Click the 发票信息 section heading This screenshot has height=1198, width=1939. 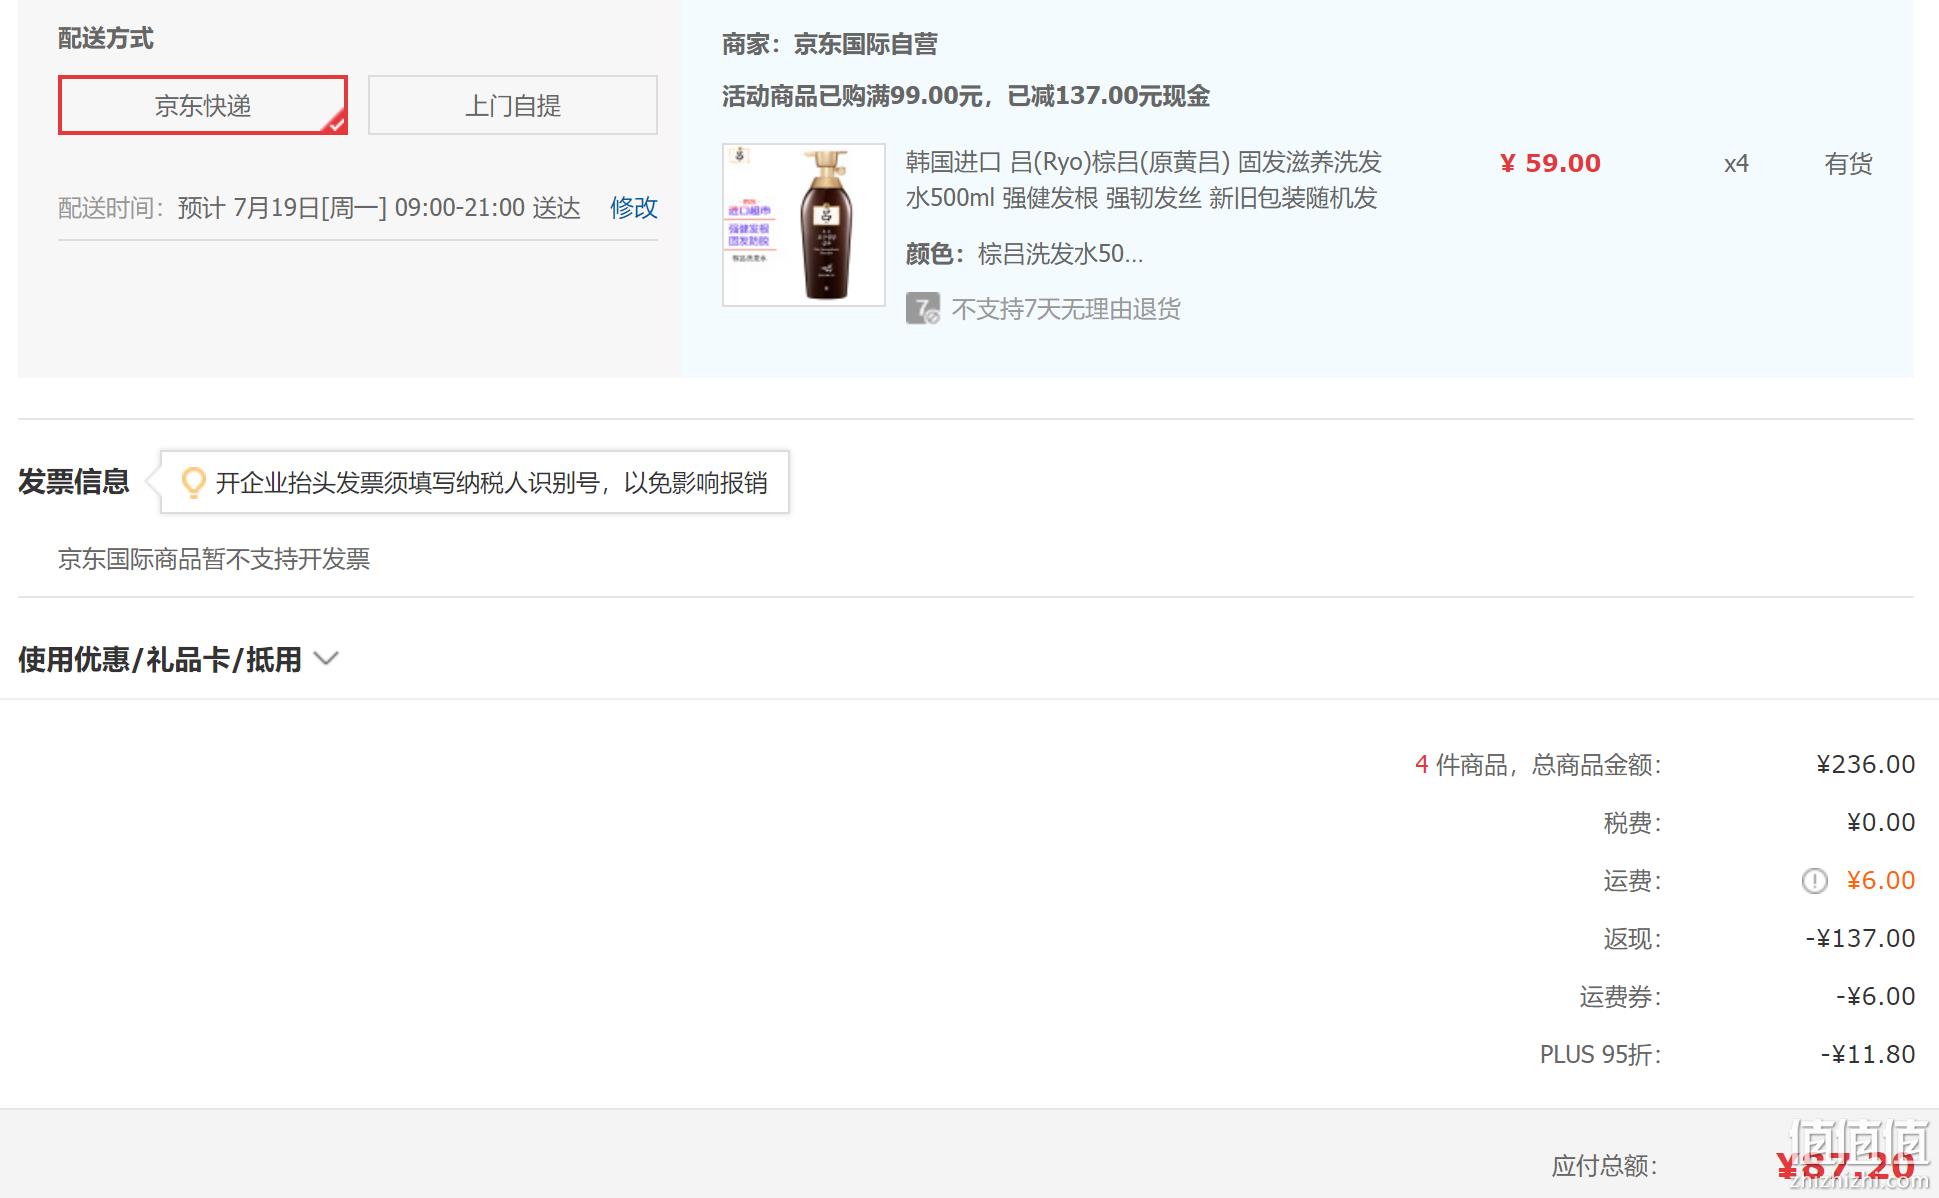[74, 482]
